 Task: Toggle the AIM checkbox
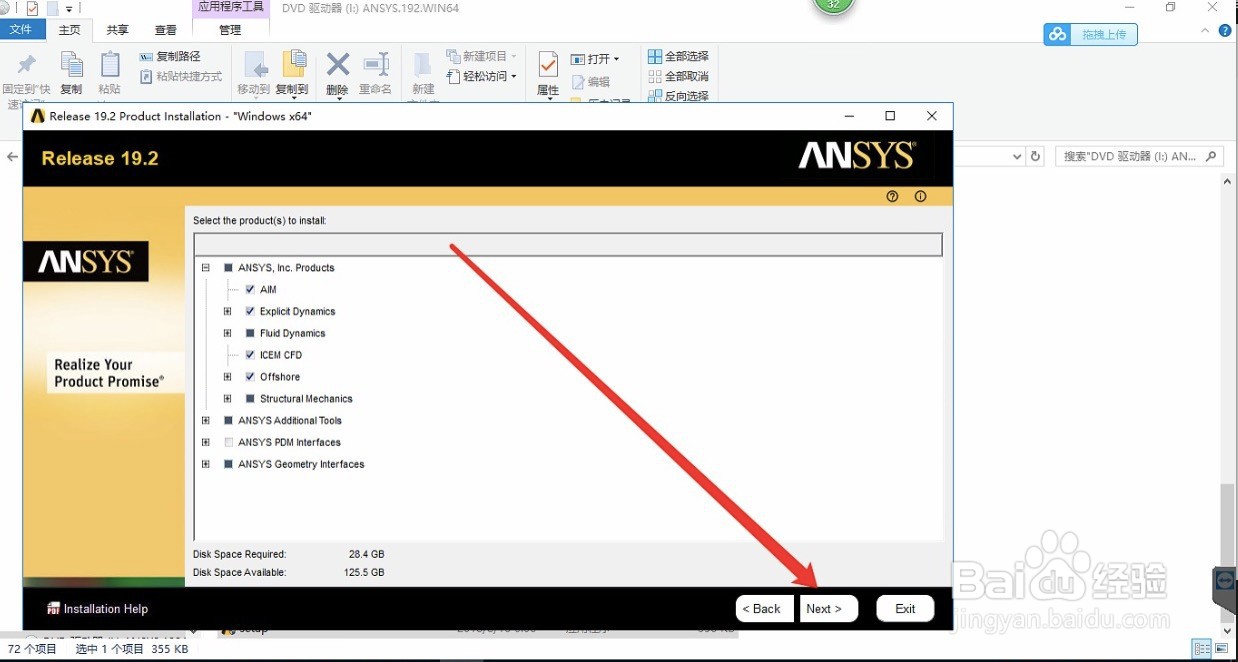click(x=250, y=289)
